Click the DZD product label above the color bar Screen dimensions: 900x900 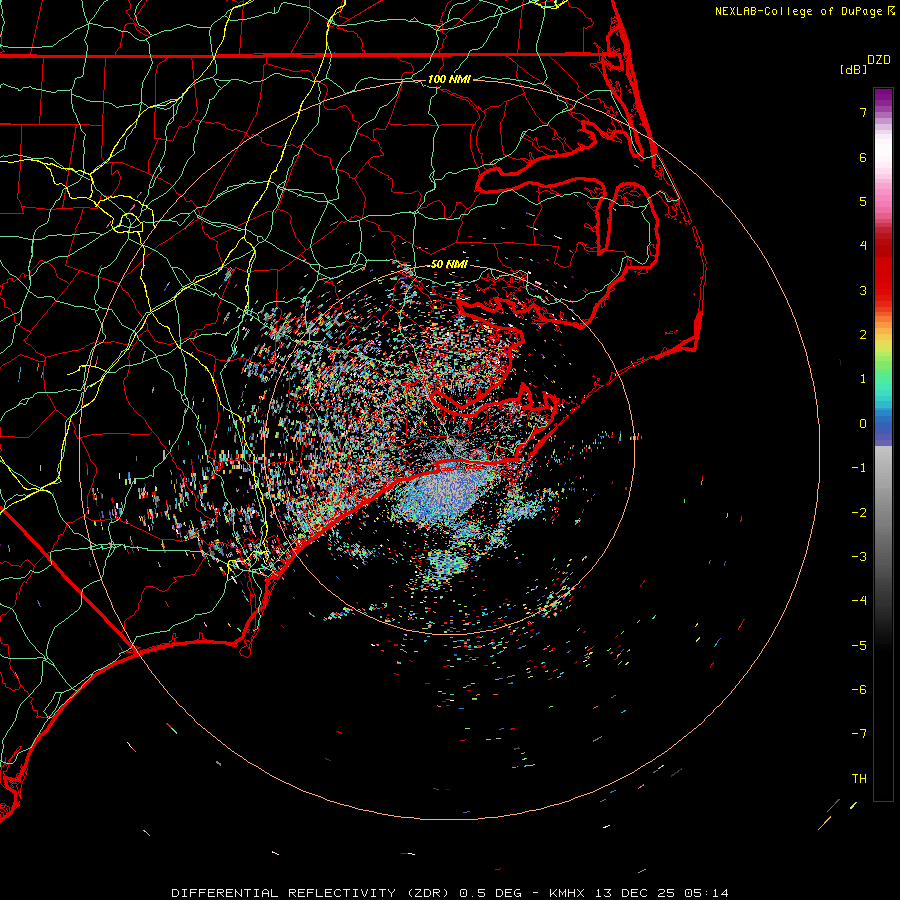pos(879,60)
